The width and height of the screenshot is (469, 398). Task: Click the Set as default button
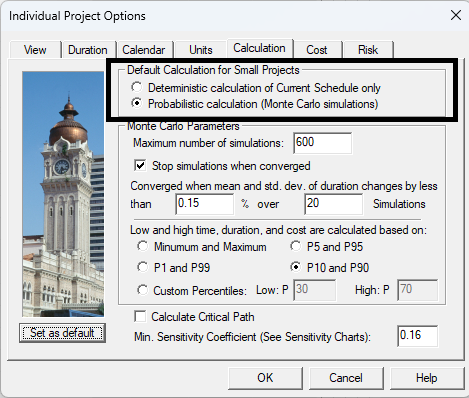point(62,333)
